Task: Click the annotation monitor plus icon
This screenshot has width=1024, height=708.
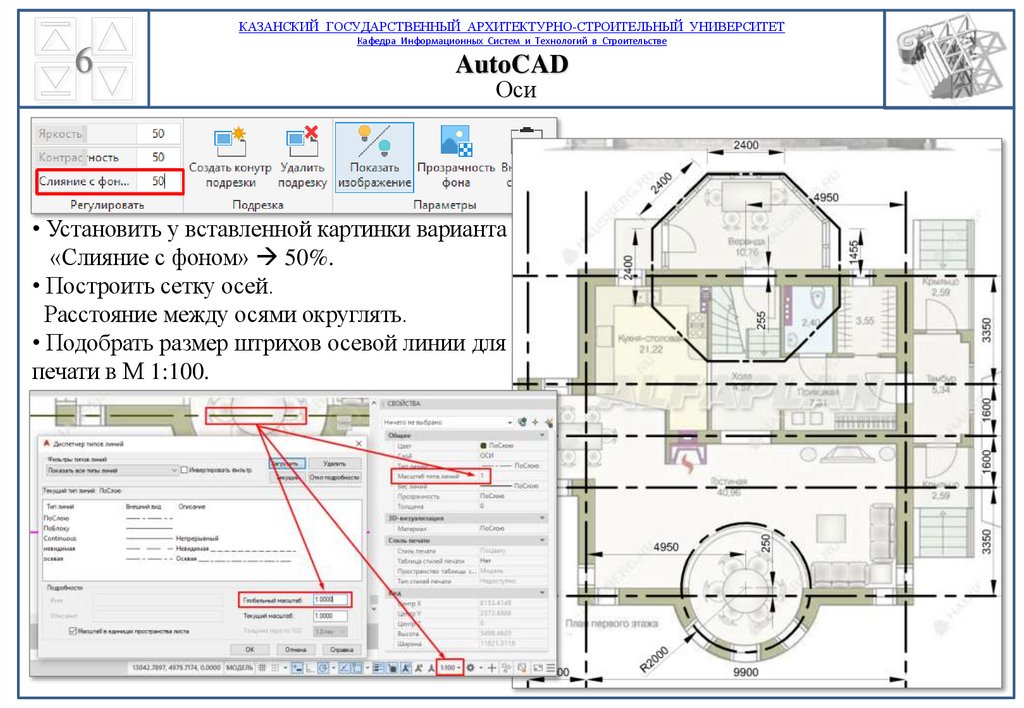Action: pos(492,668)
